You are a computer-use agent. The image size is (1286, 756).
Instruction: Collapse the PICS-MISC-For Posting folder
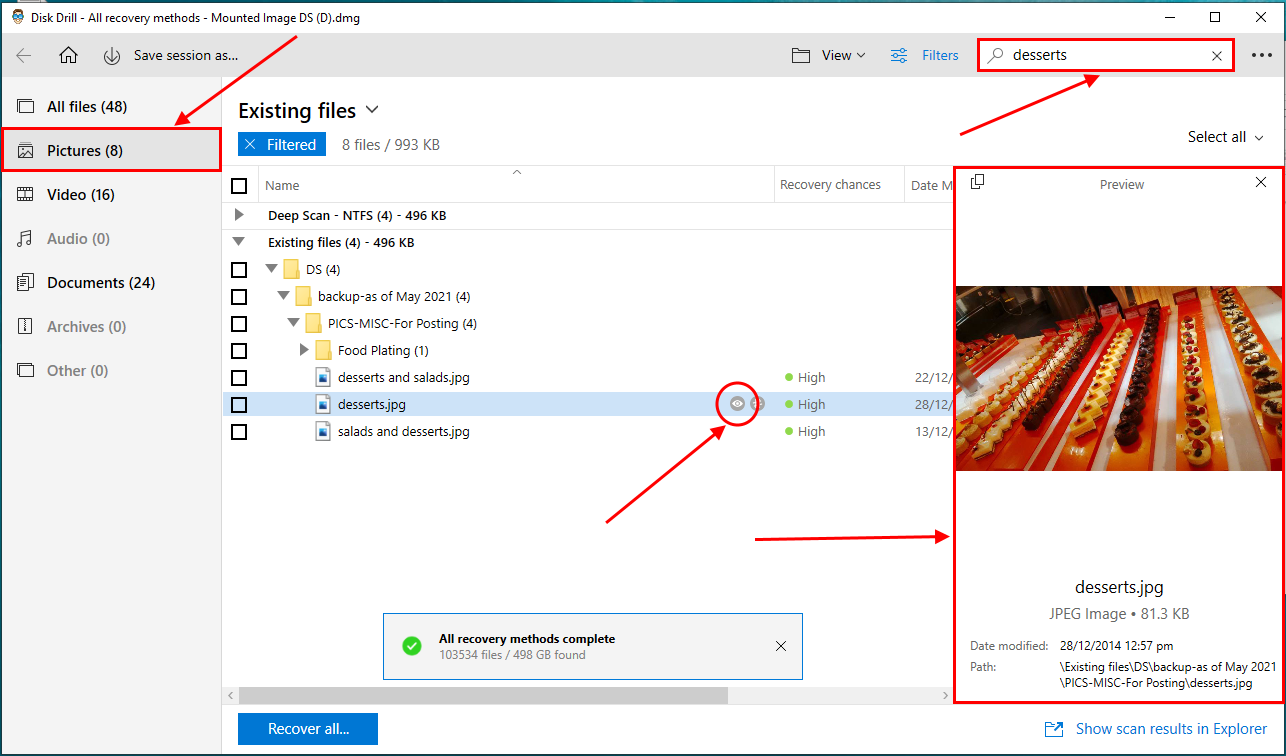tap(293, 323)
